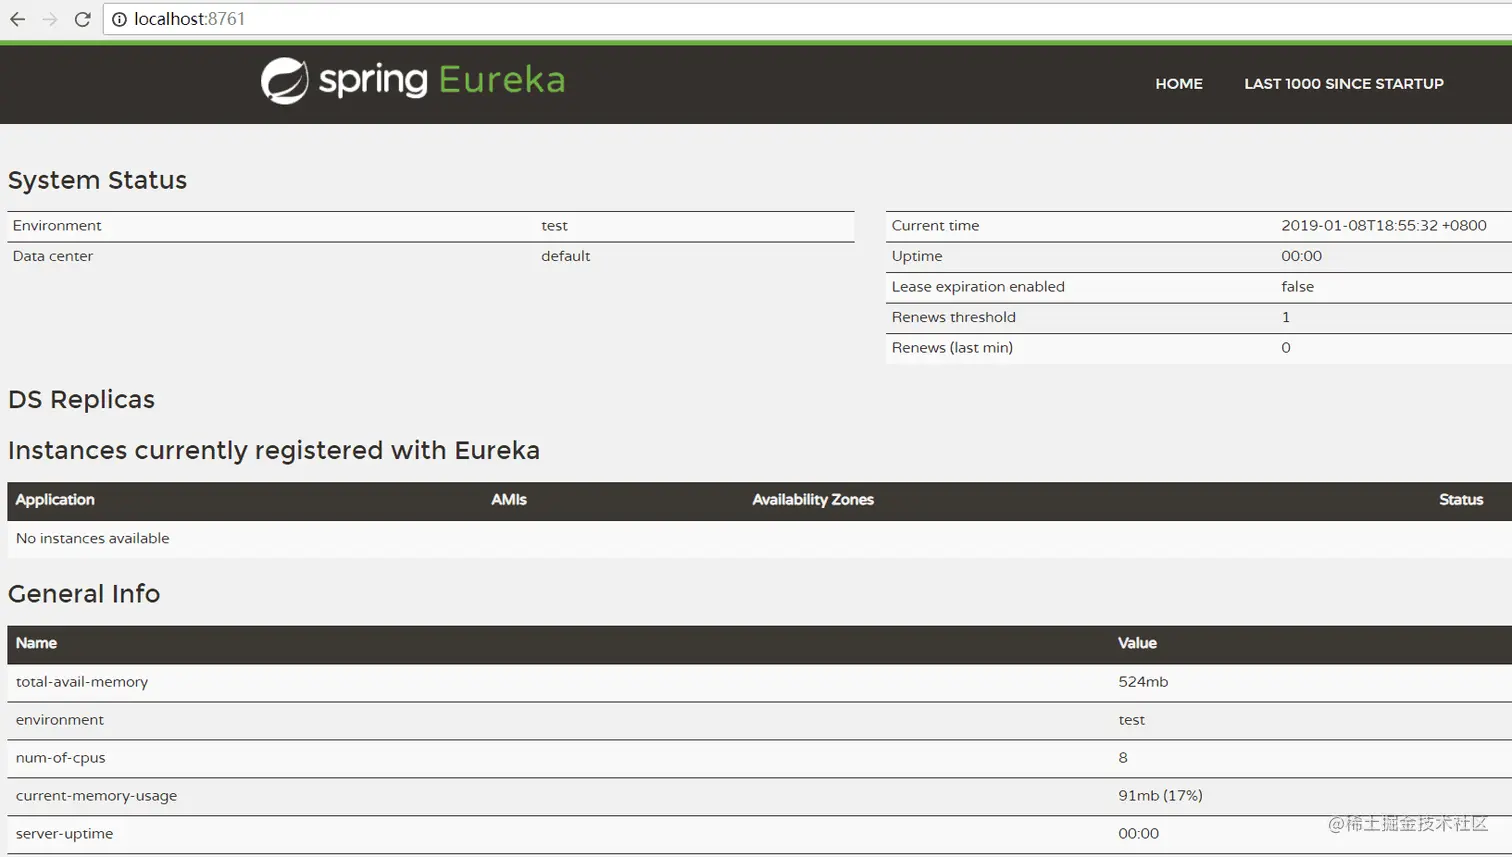
Task: Click the Renews threshold label
Action: (x=953, y=317)
